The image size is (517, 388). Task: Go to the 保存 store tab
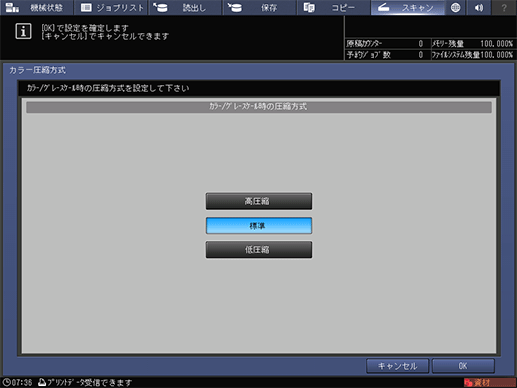click(x=259, y=7)
